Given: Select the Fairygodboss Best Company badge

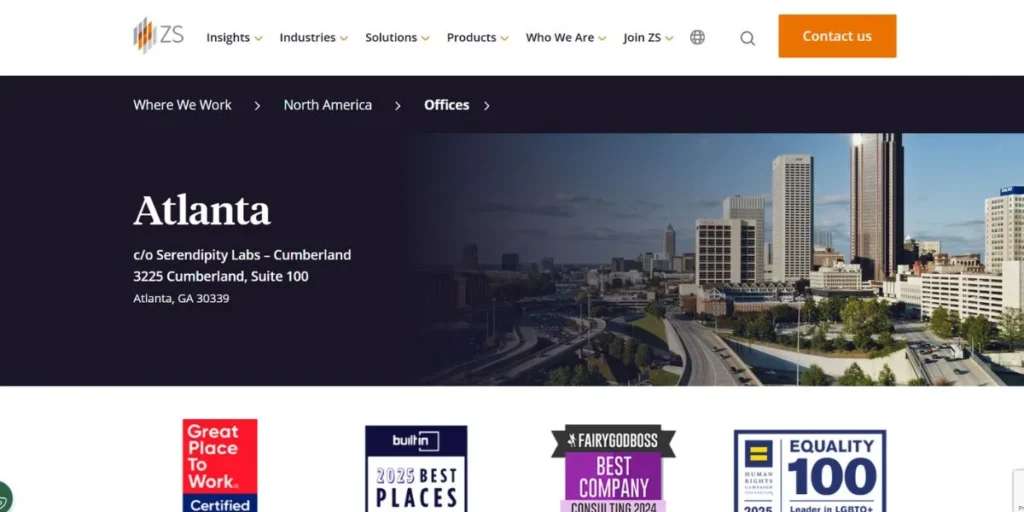Looking at the screenshot, I should [x=613, y=468].
